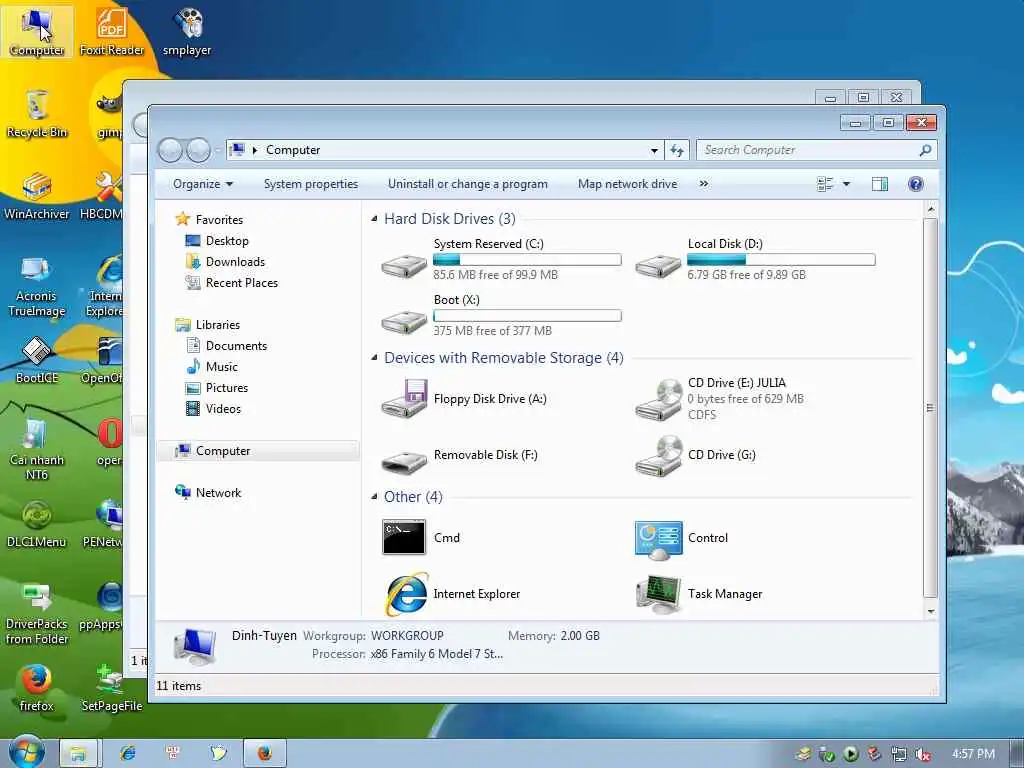The width and height of the screenshot is (1024, 768).
Task: Go back with the Back button
Action: 170,151
